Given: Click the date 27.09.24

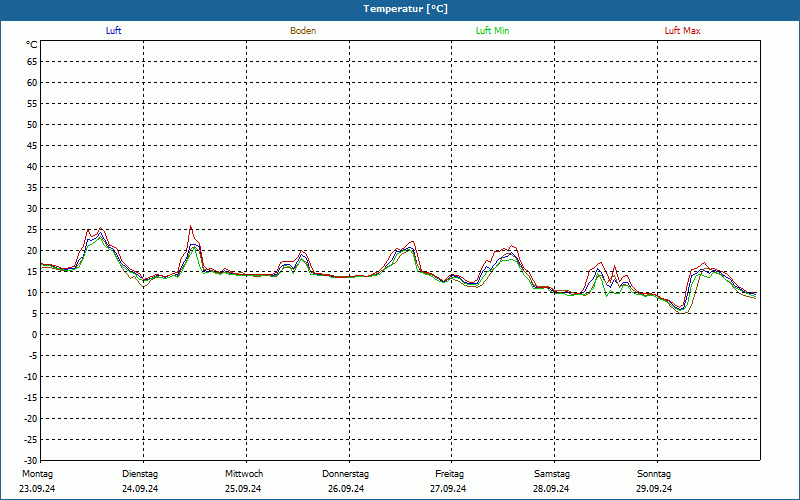Looking at the screenshot, I should click(448, 489).
